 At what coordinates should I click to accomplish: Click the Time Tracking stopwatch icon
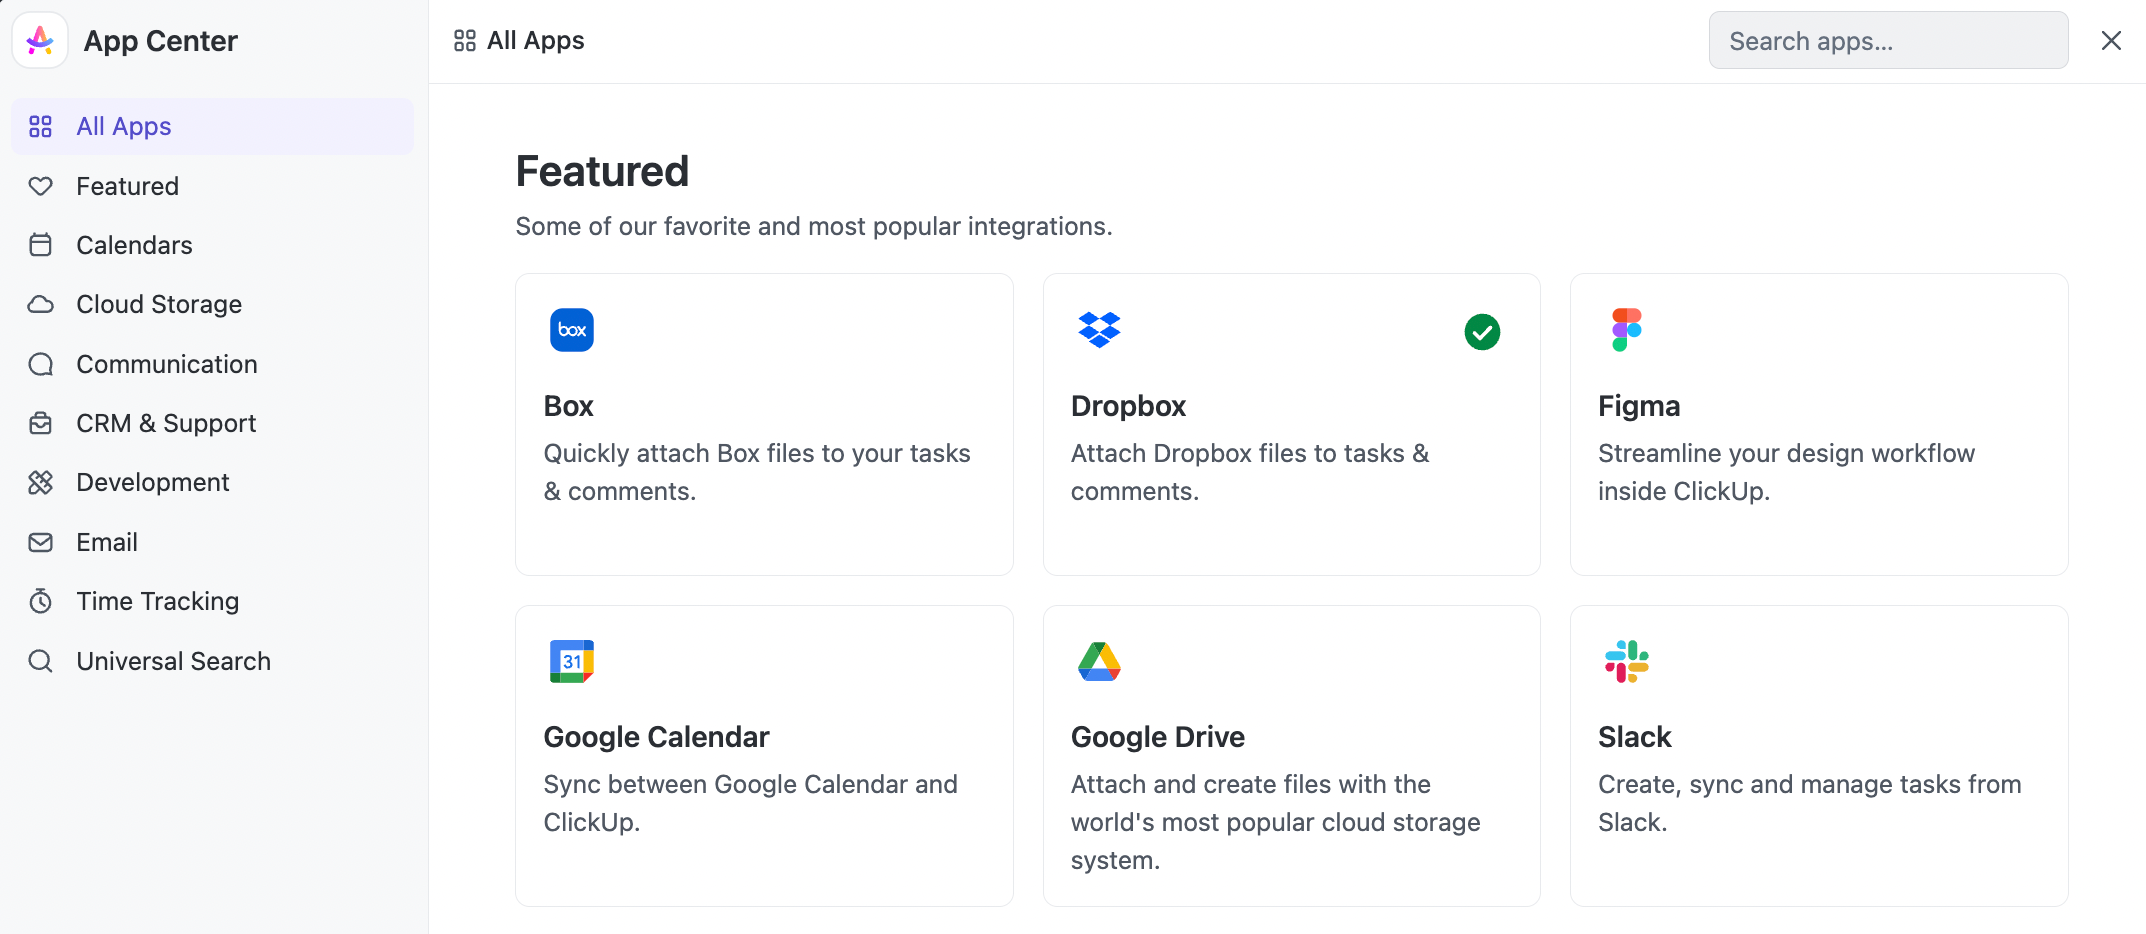tap(41, 601)
